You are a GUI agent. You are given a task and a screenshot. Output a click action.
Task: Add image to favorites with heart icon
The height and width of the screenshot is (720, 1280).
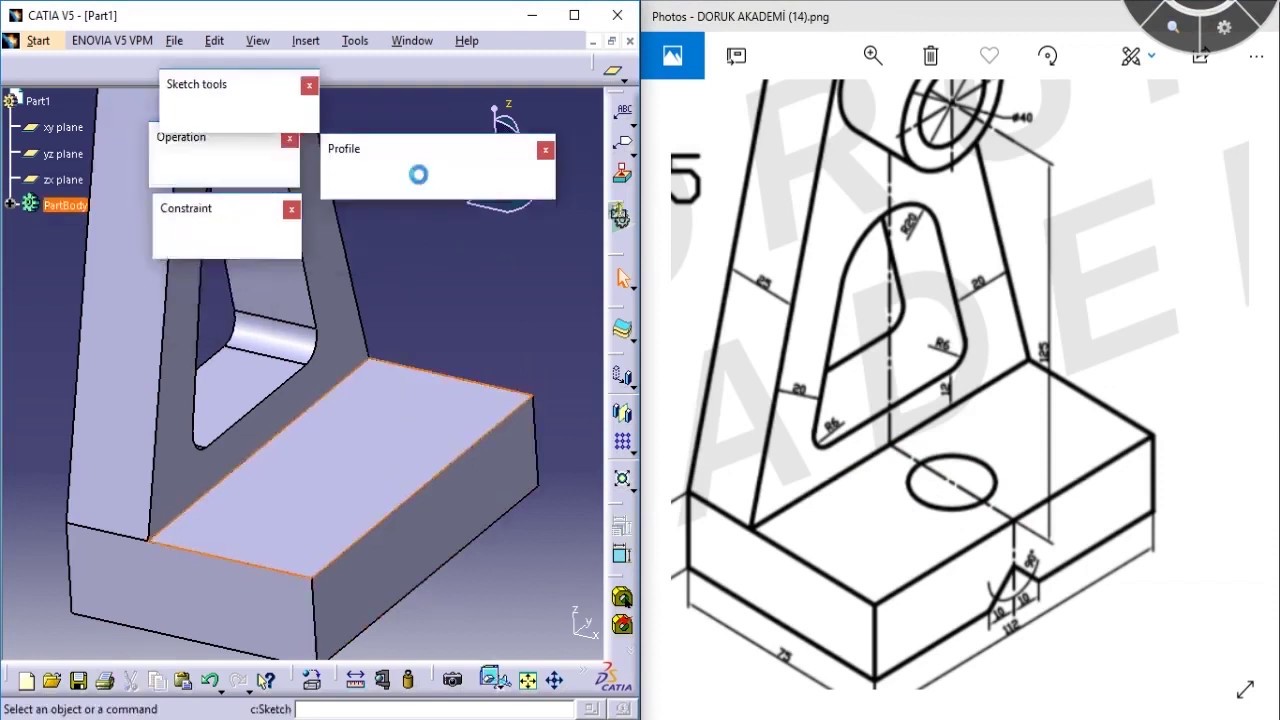click(x=989, y=56)
